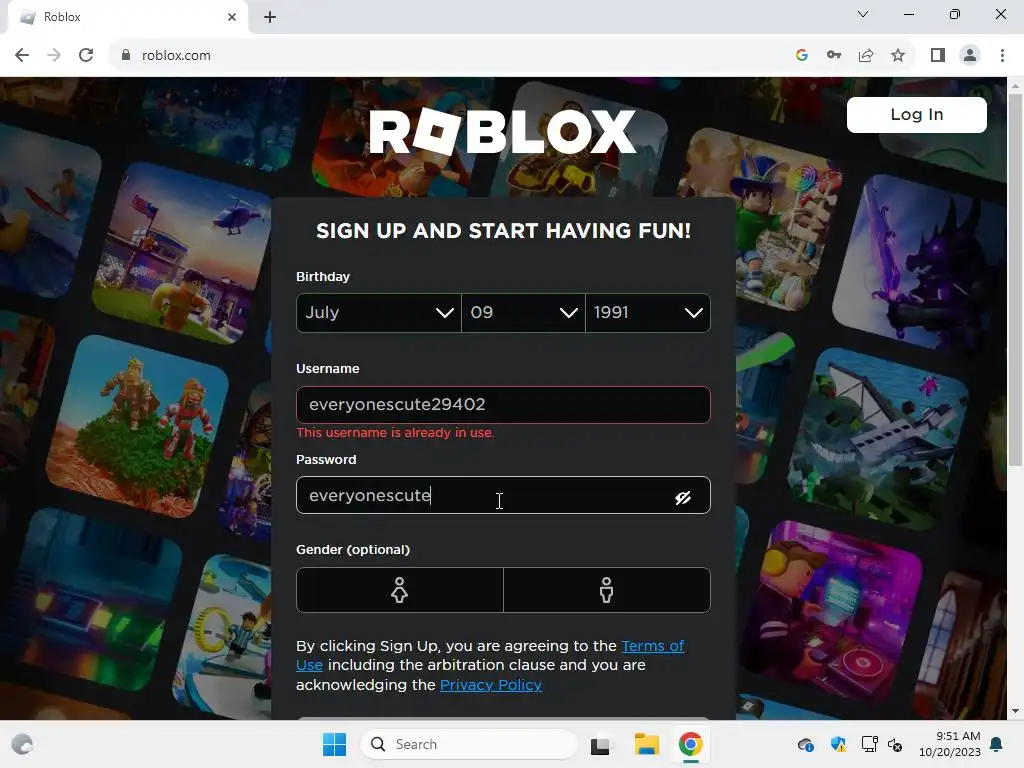Share this page via share icon
The image size is (1024, 768).
tap(866, 56)
